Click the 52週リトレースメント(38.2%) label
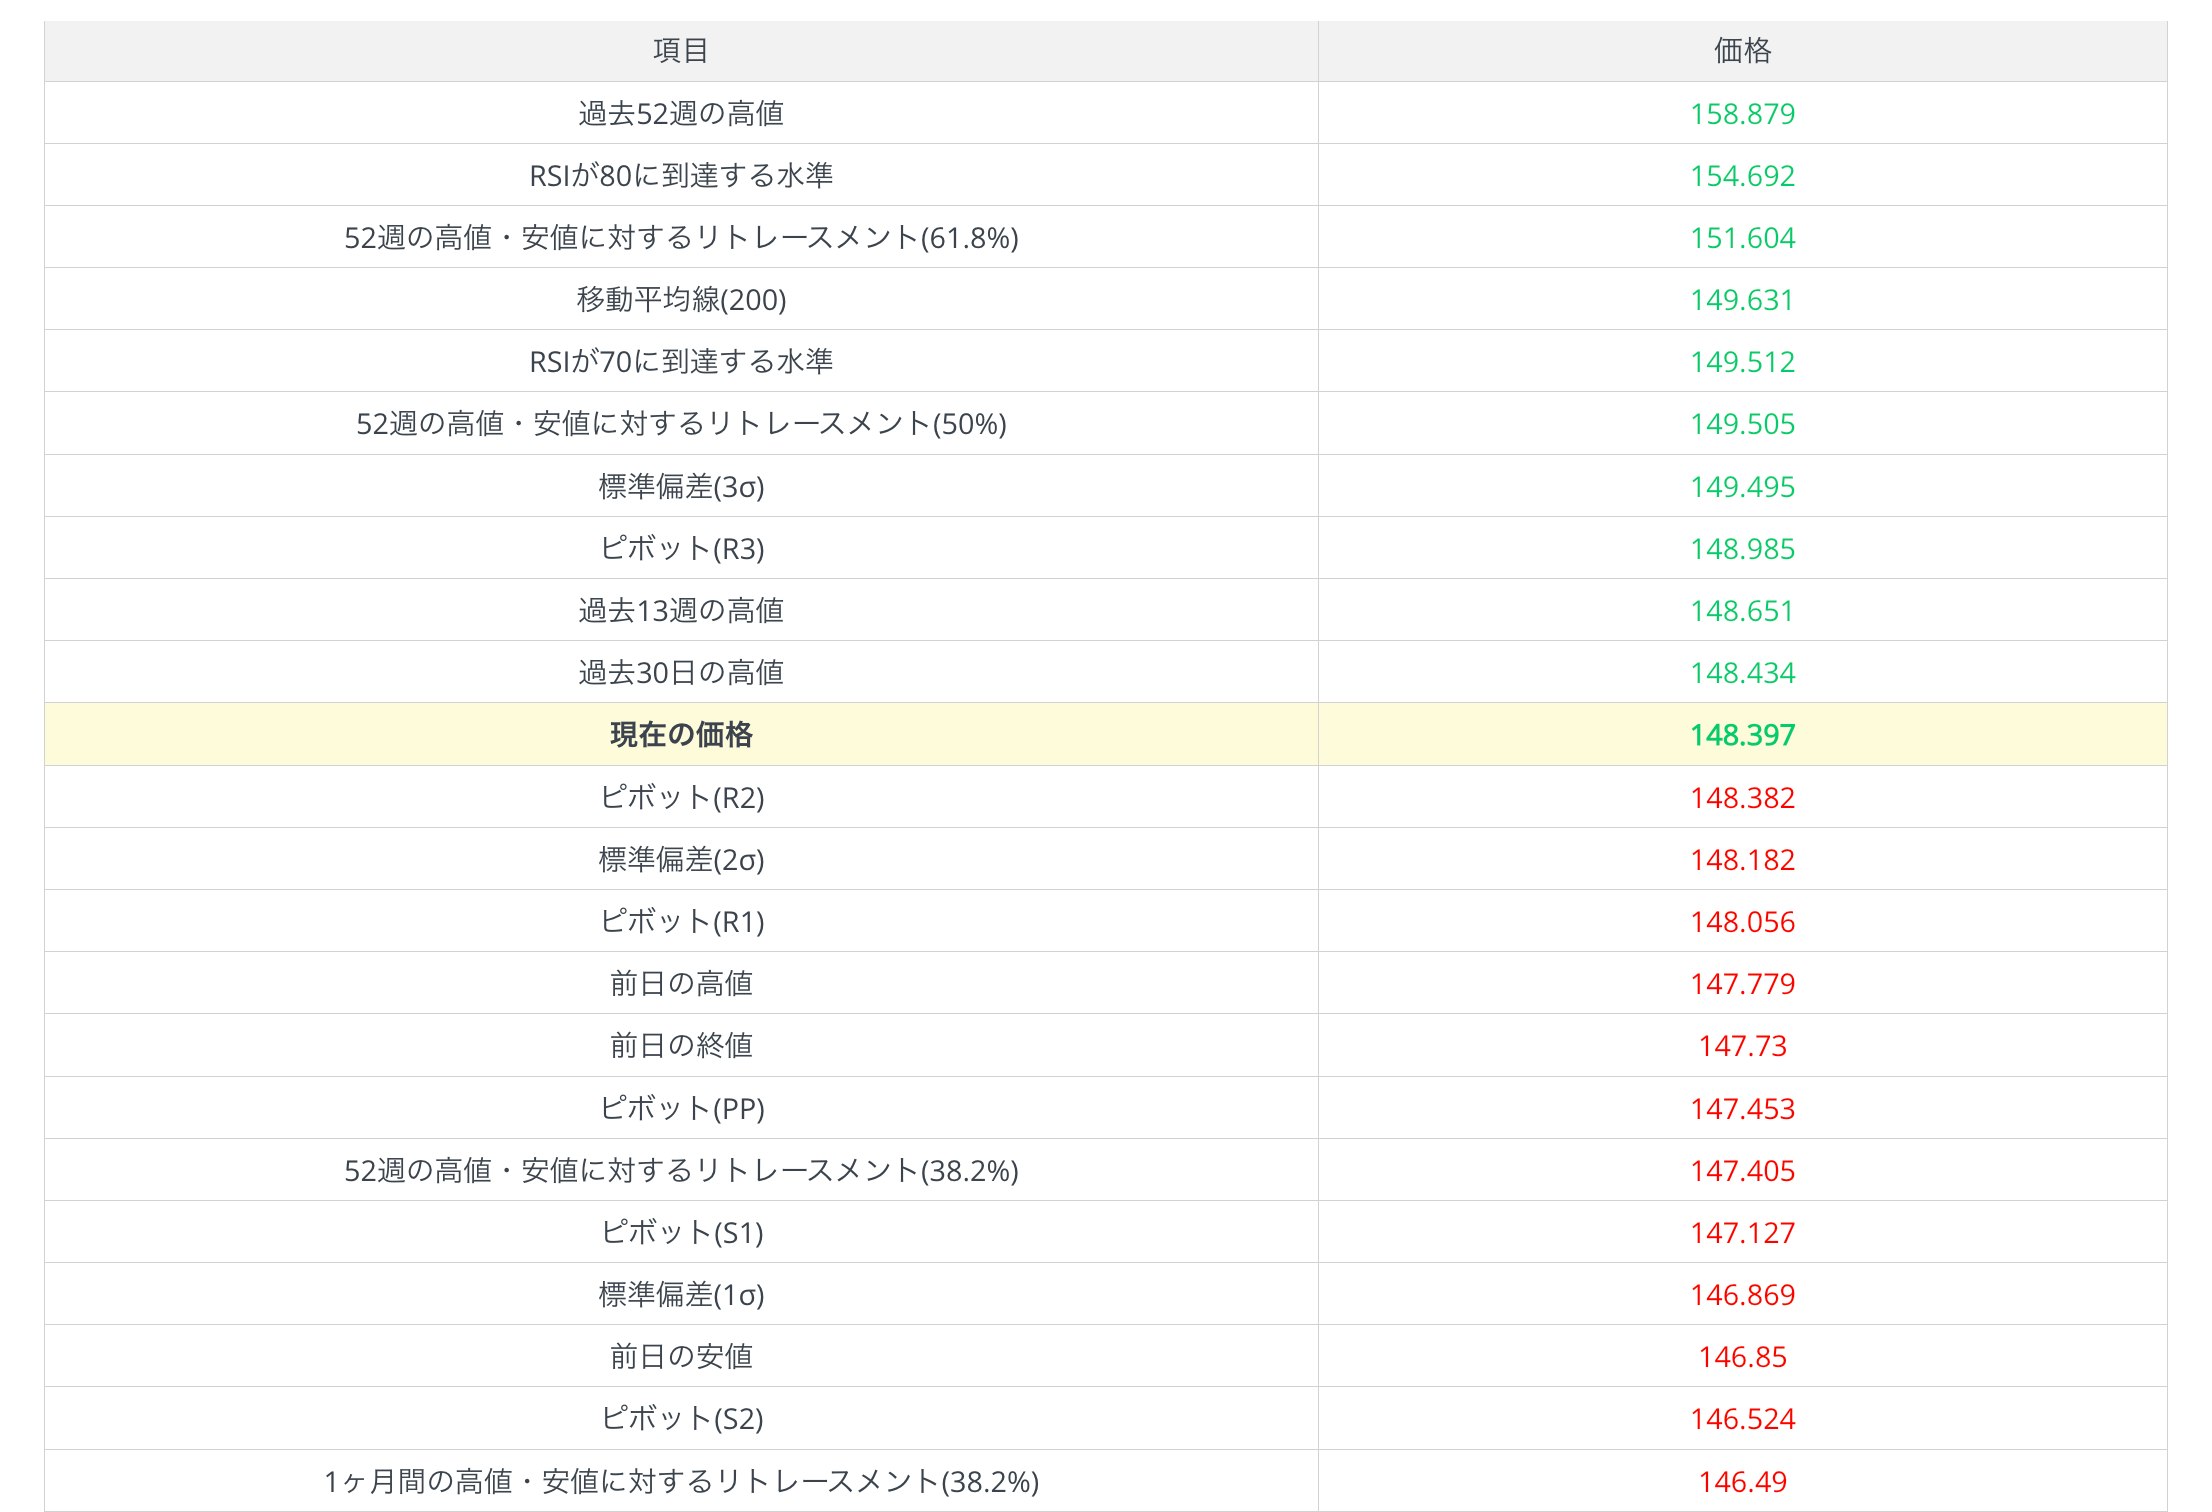Screen dimensions: 2212x1512 681,1170
